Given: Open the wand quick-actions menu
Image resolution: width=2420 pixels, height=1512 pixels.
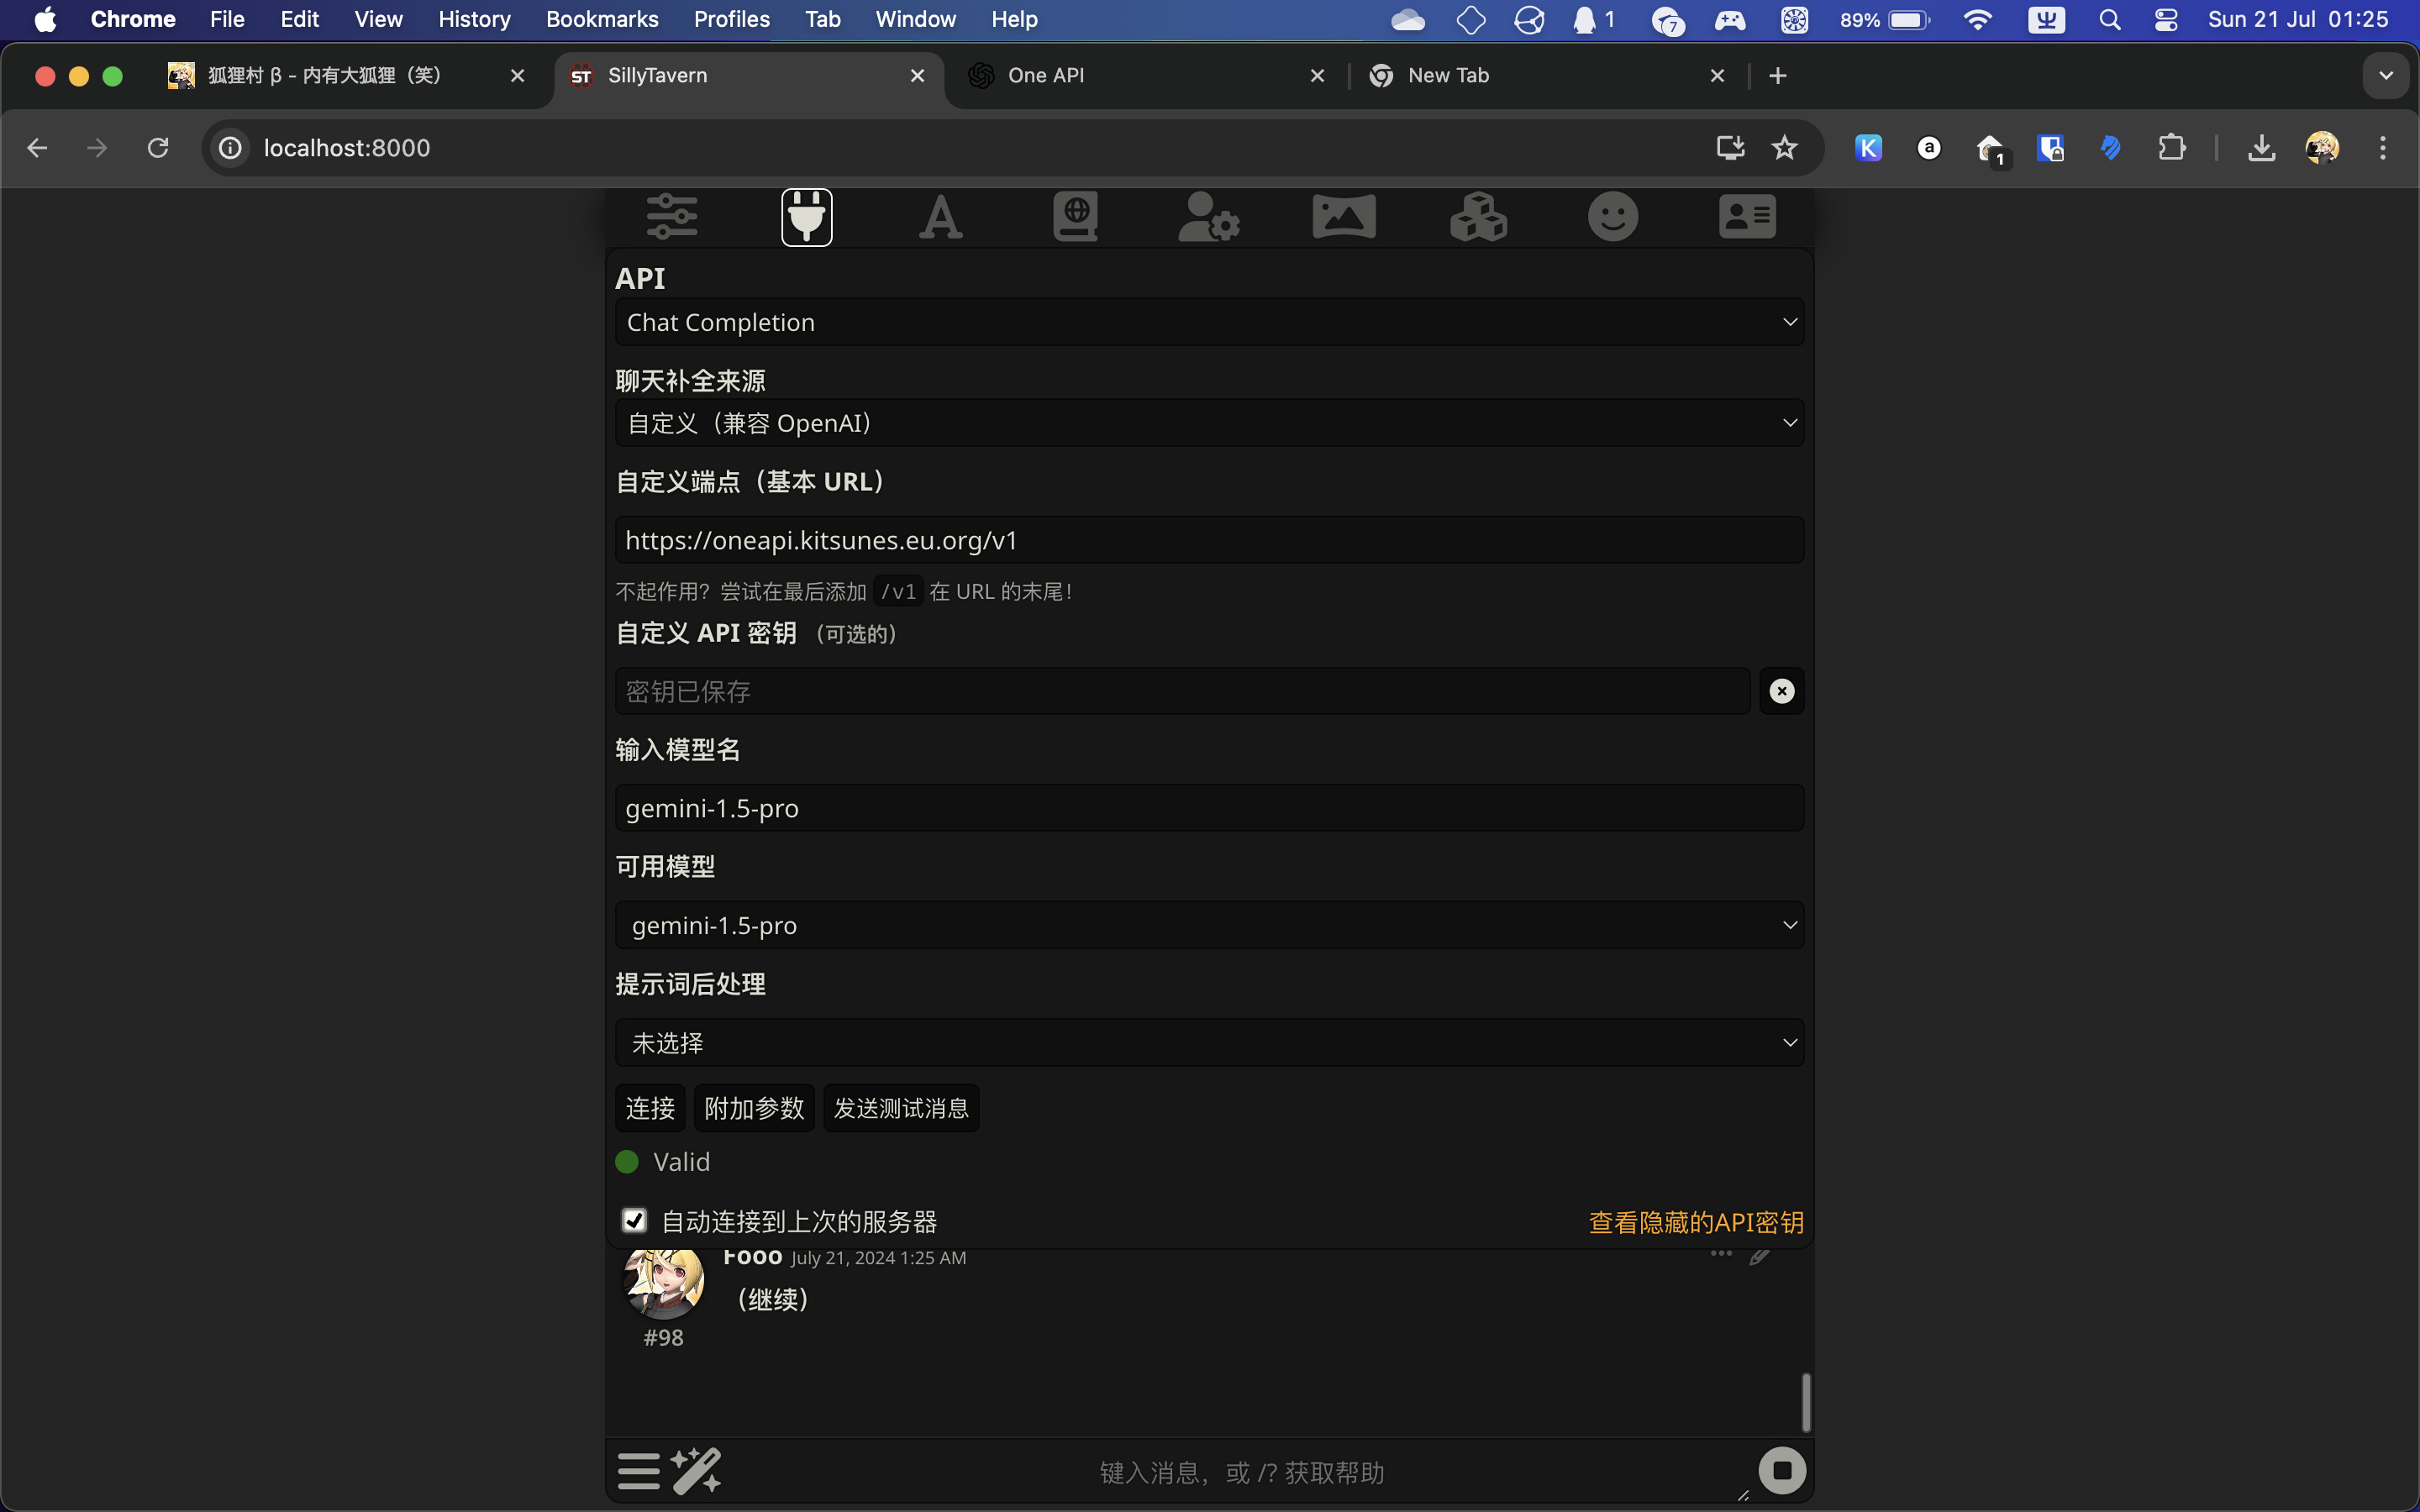Looking at the screenshot, I should point(698,1470).
